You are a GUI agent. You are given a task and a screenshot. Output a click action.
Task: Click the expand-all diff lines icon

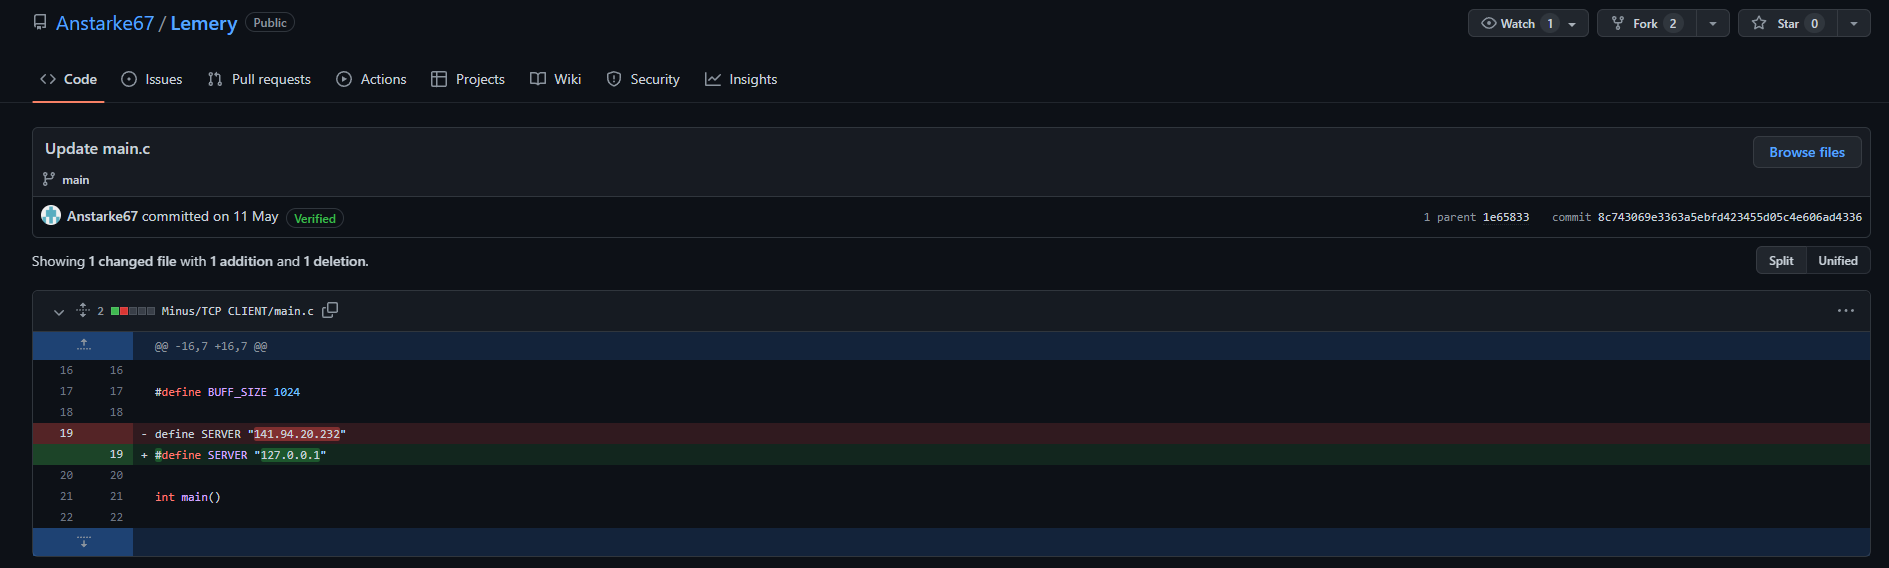pos(83,310)
